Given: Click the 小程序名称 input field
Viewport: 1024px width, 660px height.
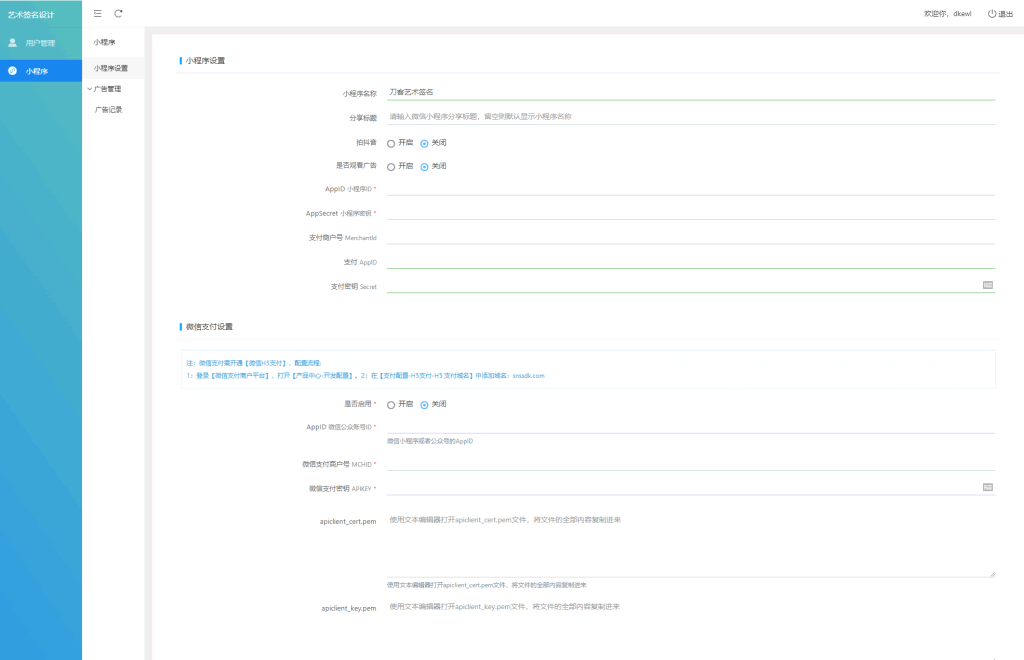Looking at the screenshot, I should point(690,92).
